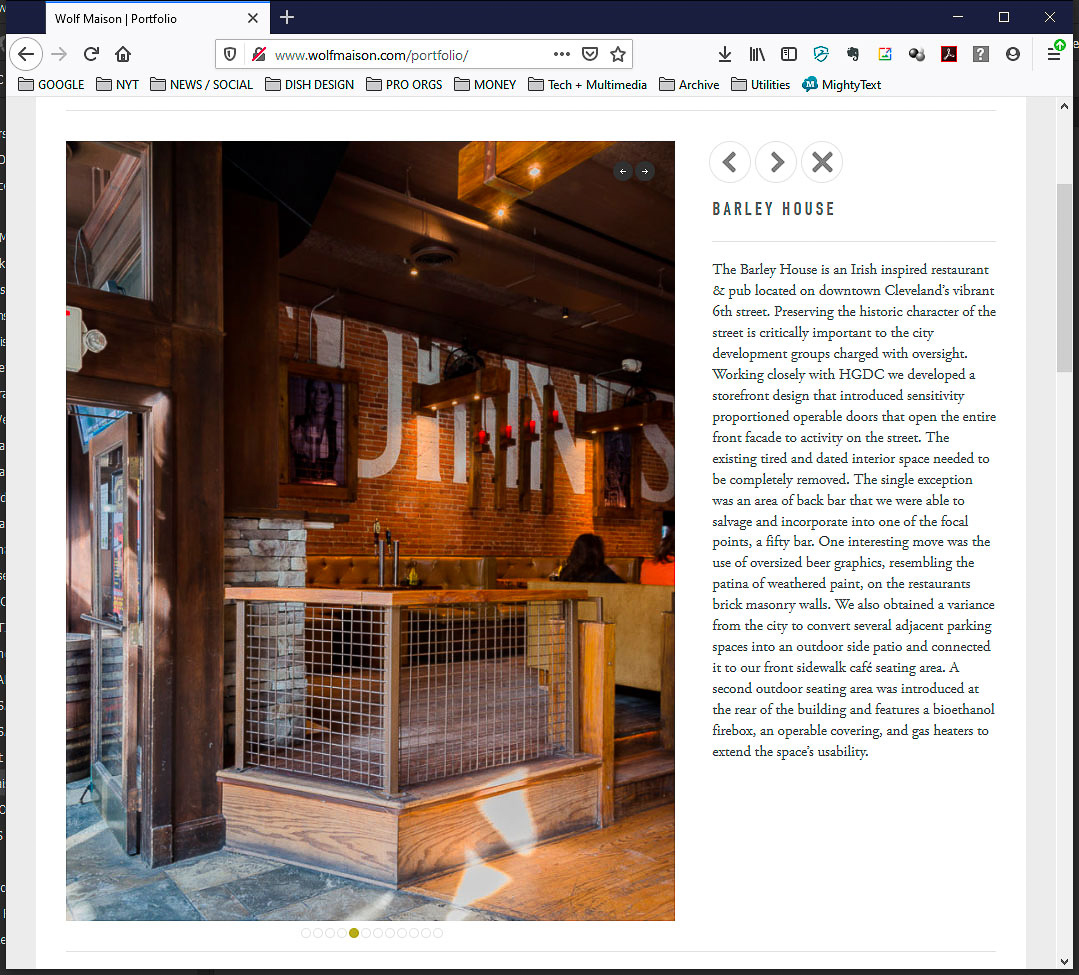1079x975 pixels.
Task: Click the Firefox account avatar icon
Action: (1013, 54)
